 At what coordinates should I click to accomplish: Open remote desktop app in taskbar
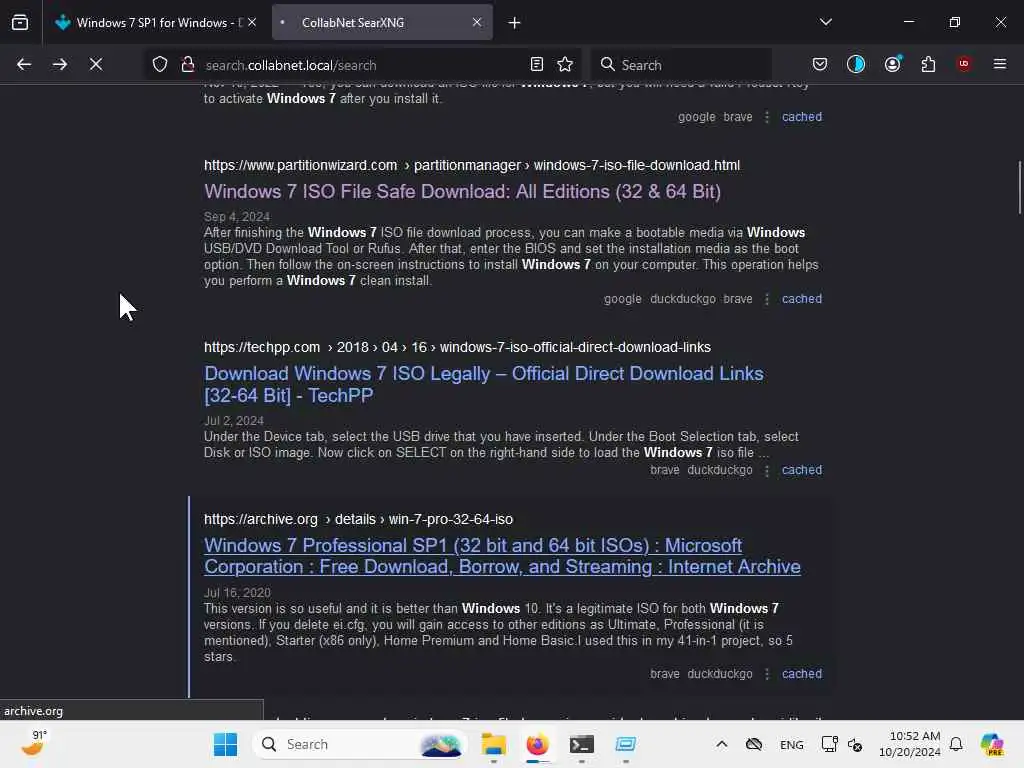(625, 744)
